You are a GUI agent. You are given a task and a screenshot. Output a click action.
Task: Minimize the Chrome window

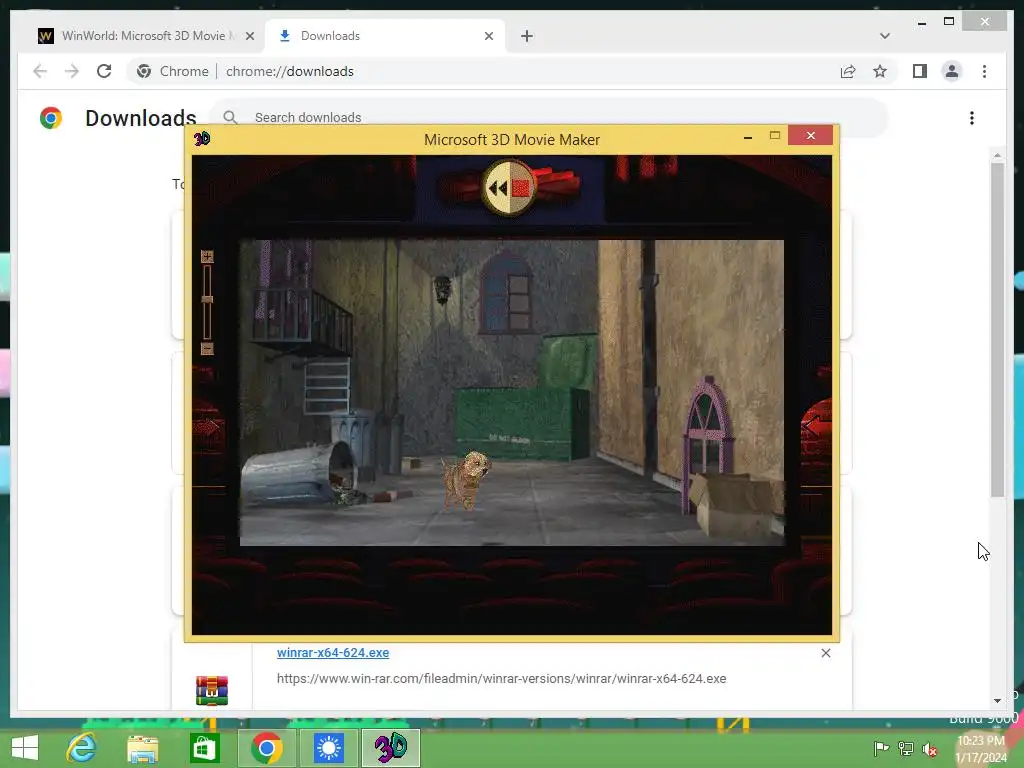click(x=921, y=23)
